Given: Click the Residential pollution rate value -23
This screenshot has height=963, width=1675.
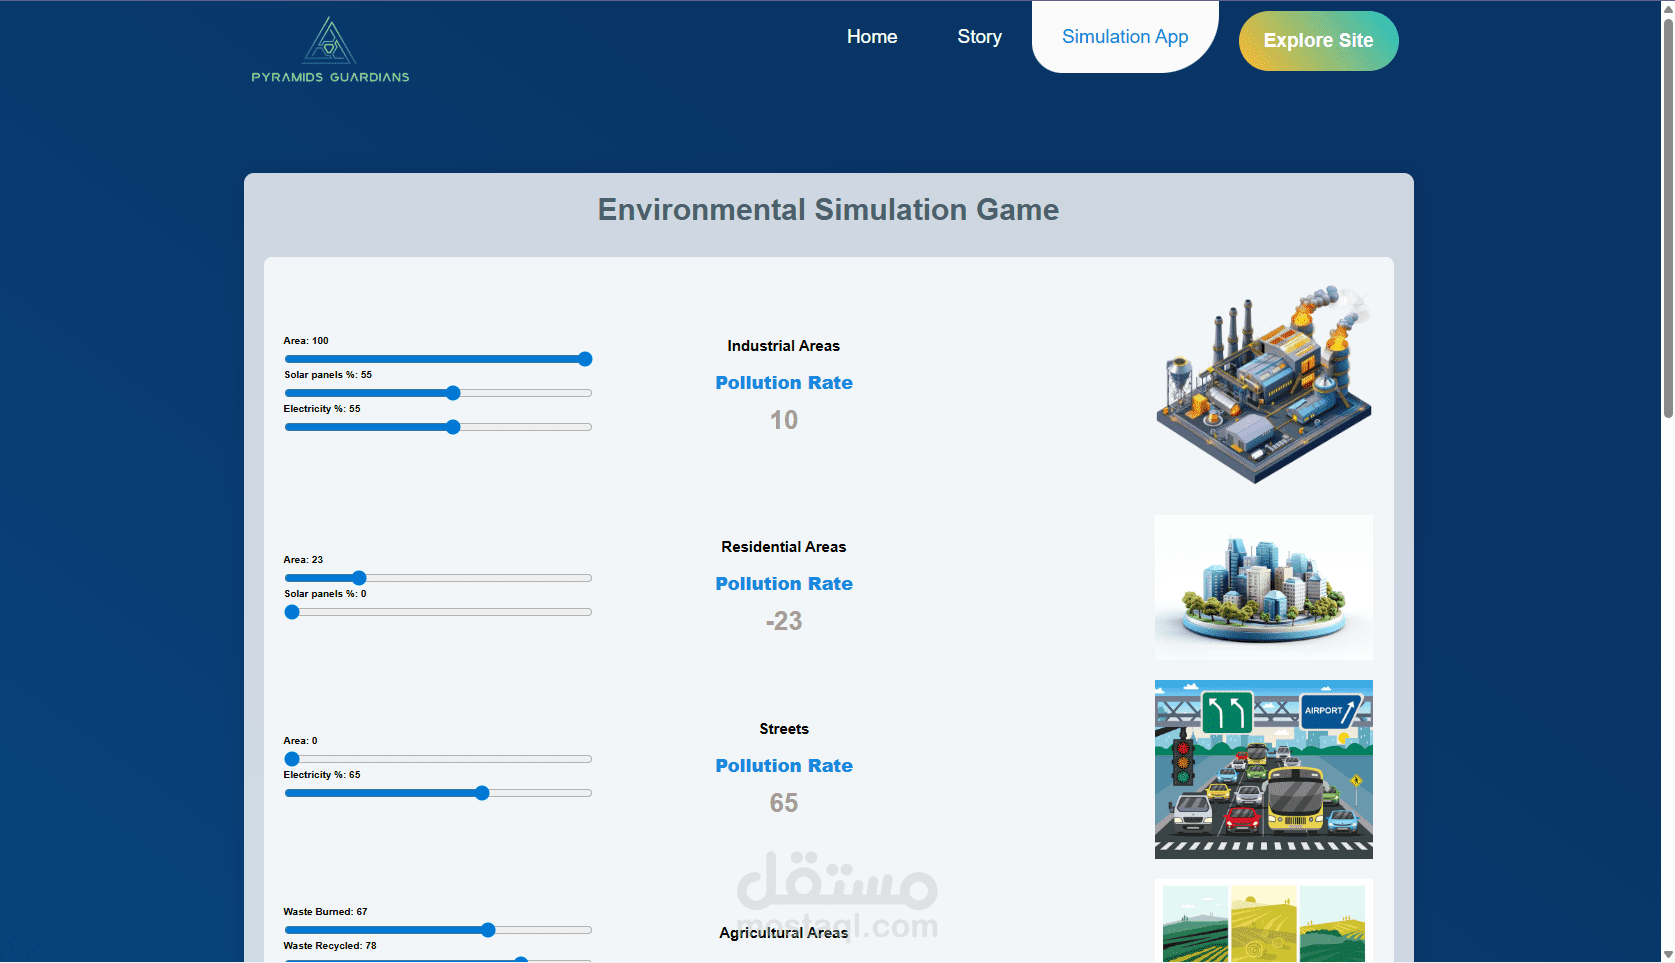Looking at the screenshot, I should [784, 621].
